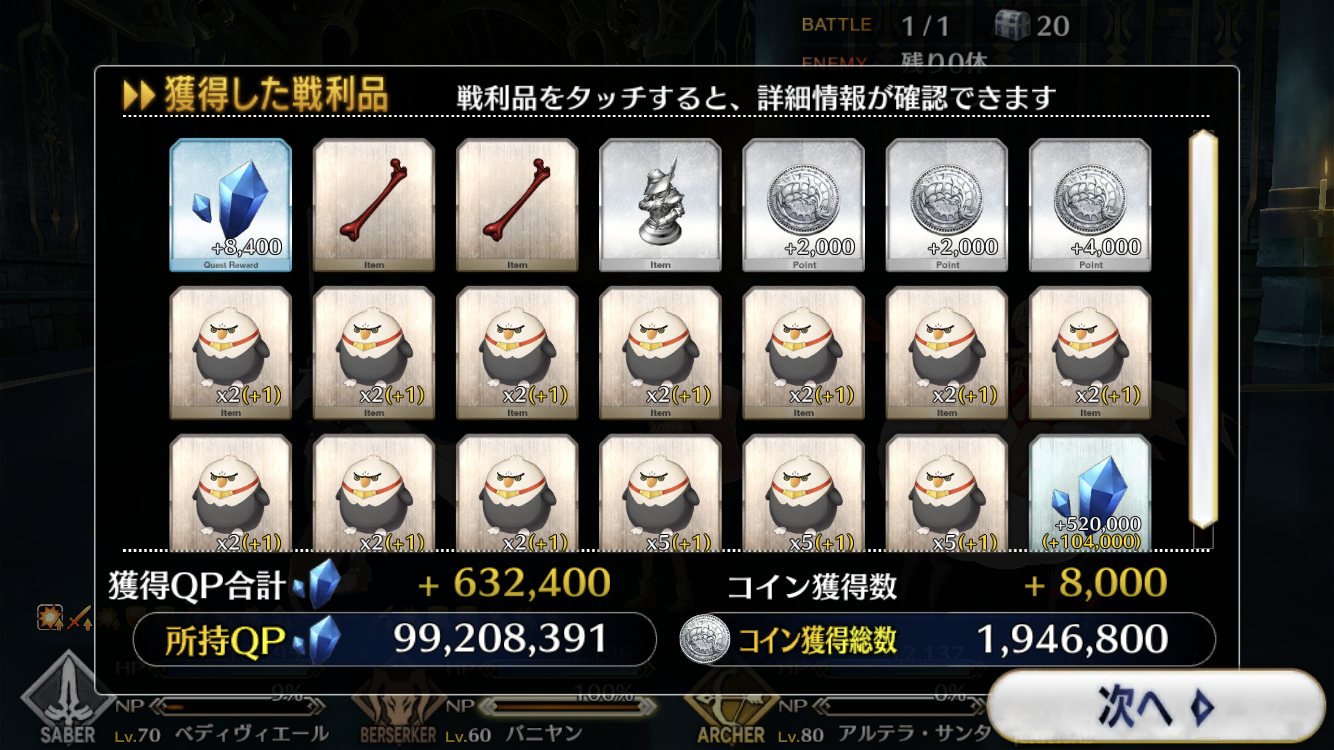Tap the +8,400 QP Quest Reward crystal
This screenshot has width=1334, height=750.
pos(230,205)
